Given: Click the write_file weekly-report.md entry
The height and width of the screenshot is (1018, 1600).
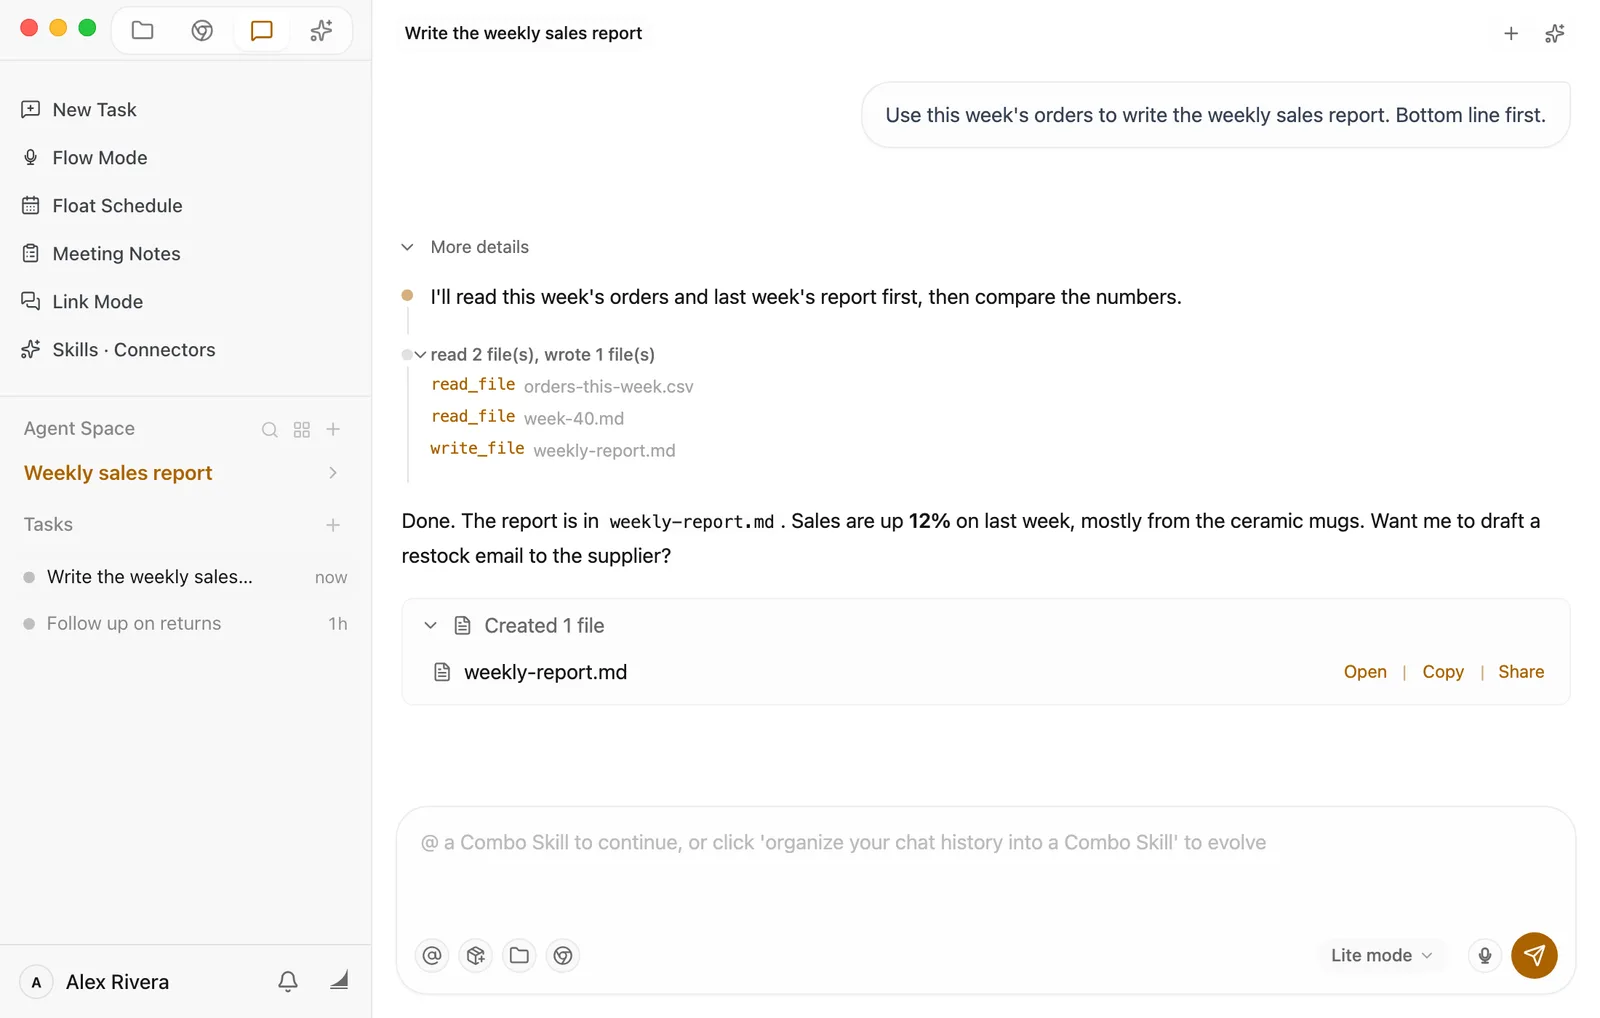Looking at the screenshot, I should [552, 450].
